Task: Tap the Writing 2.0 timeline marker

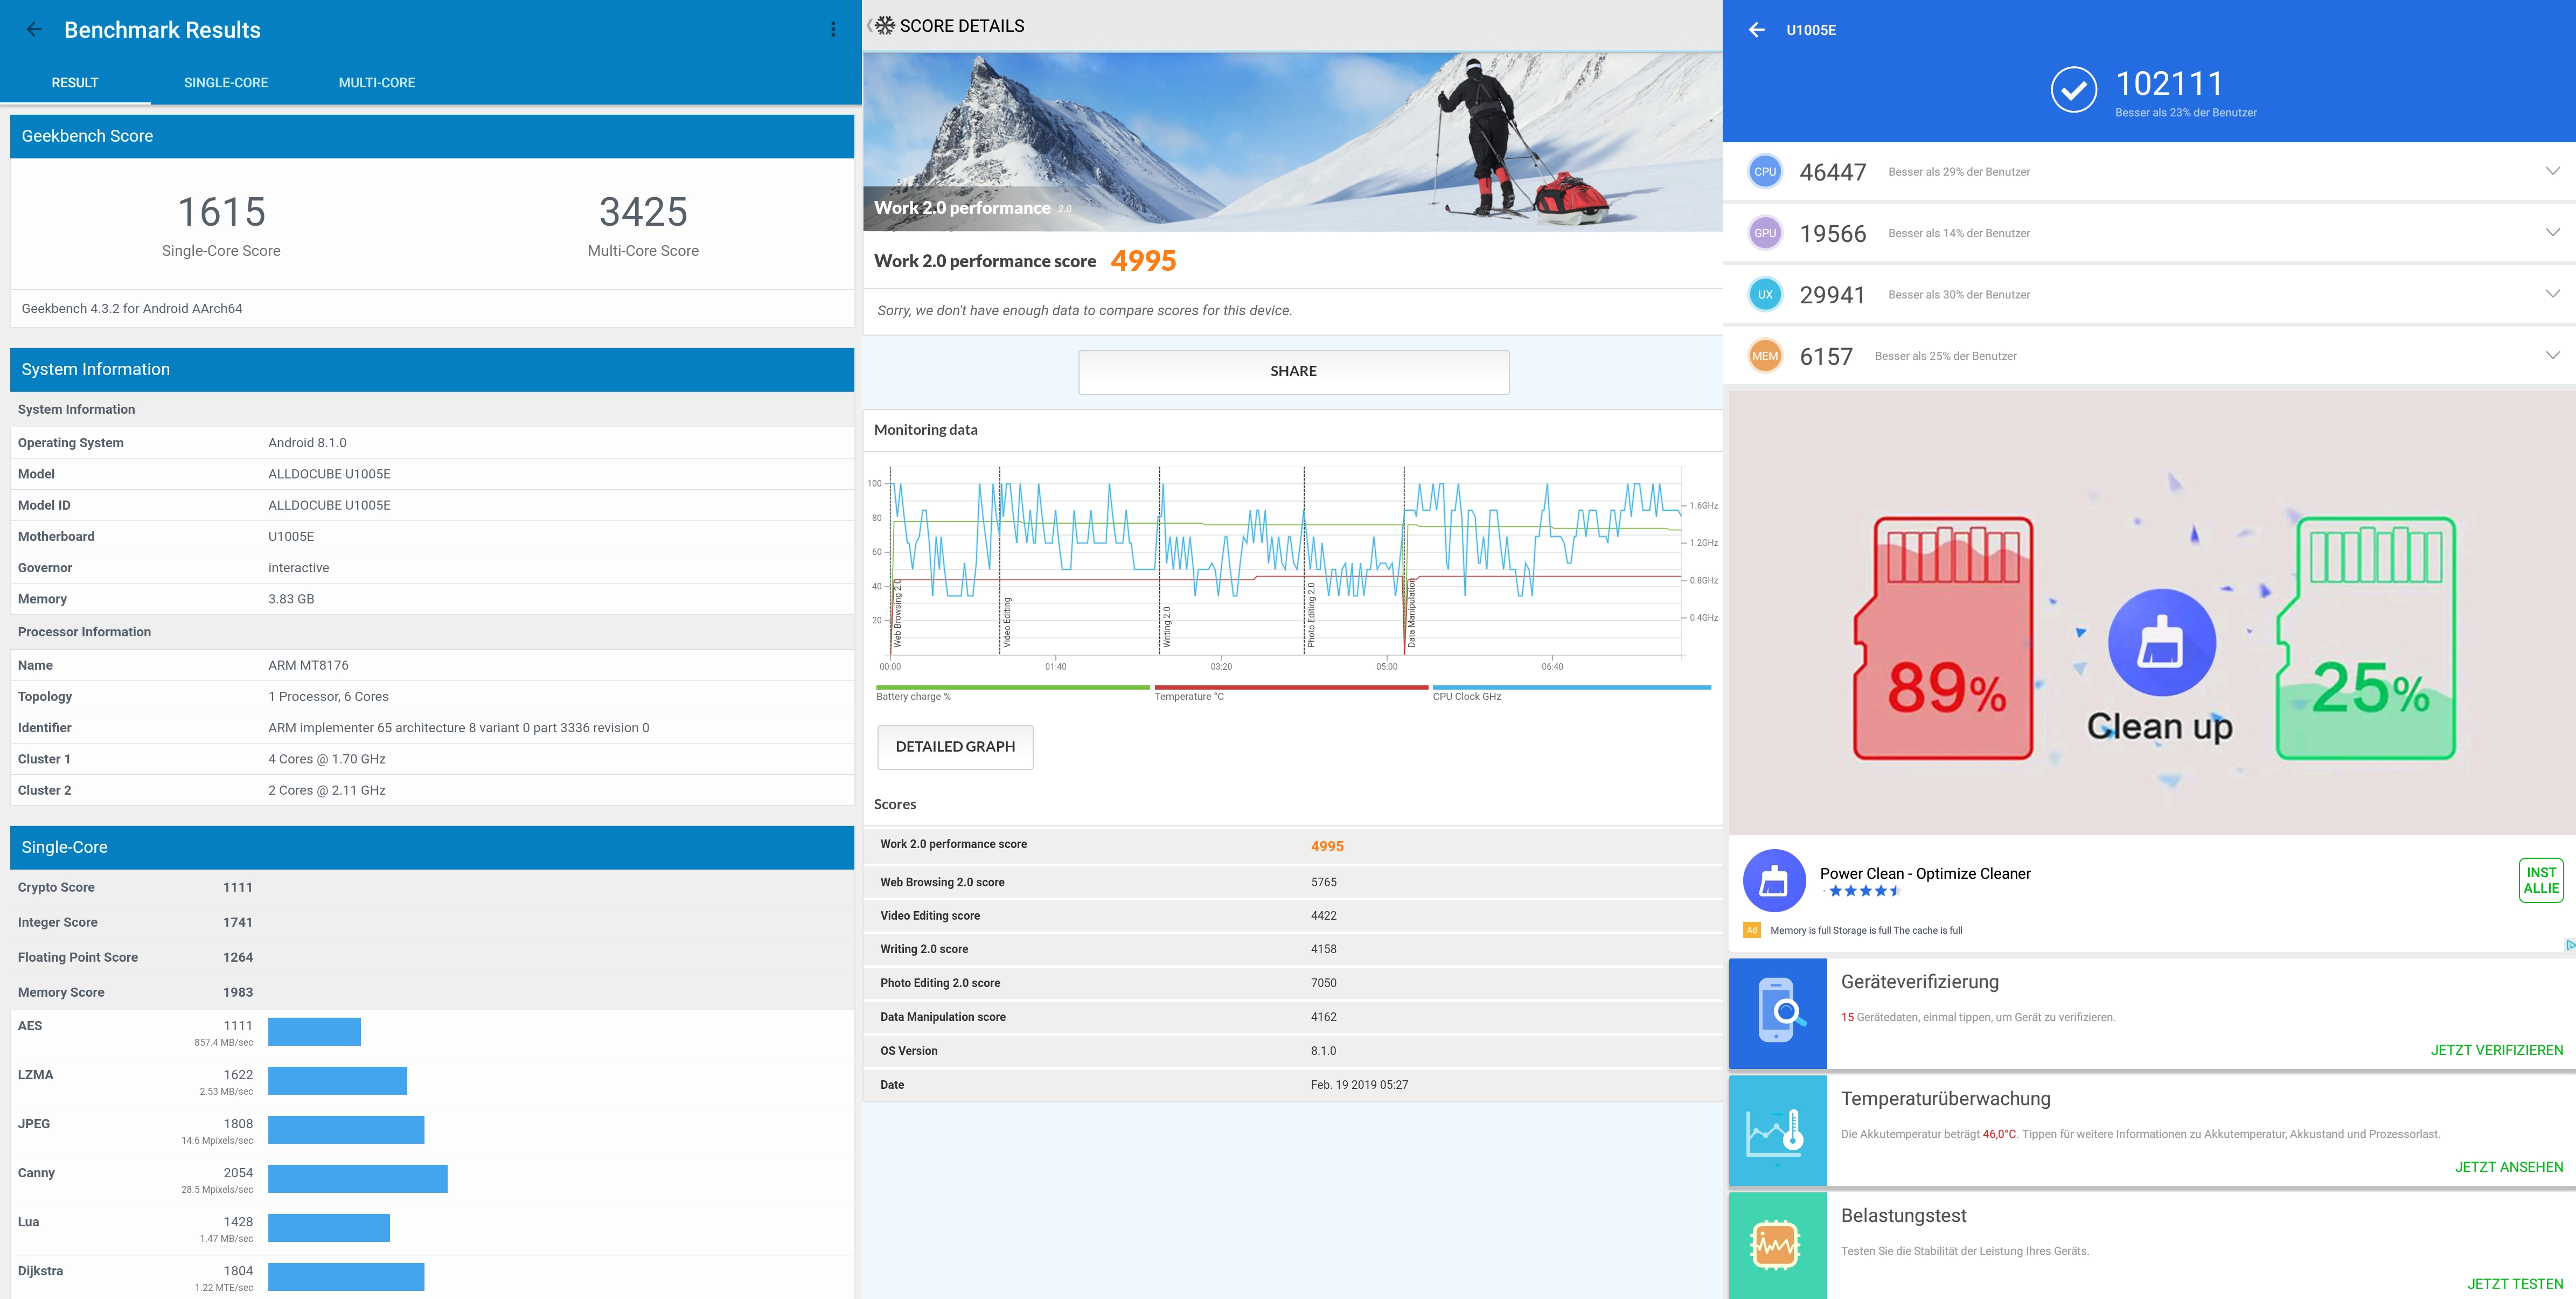Action: 1166,627
